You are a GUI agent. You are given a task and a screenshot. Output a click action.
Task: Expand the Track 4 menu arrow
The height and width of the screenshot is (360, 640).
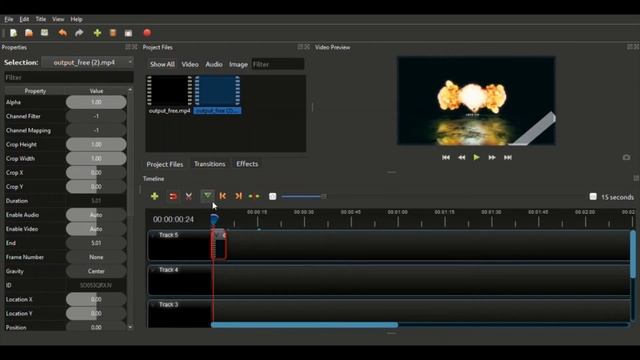click(x=153, y=270)
